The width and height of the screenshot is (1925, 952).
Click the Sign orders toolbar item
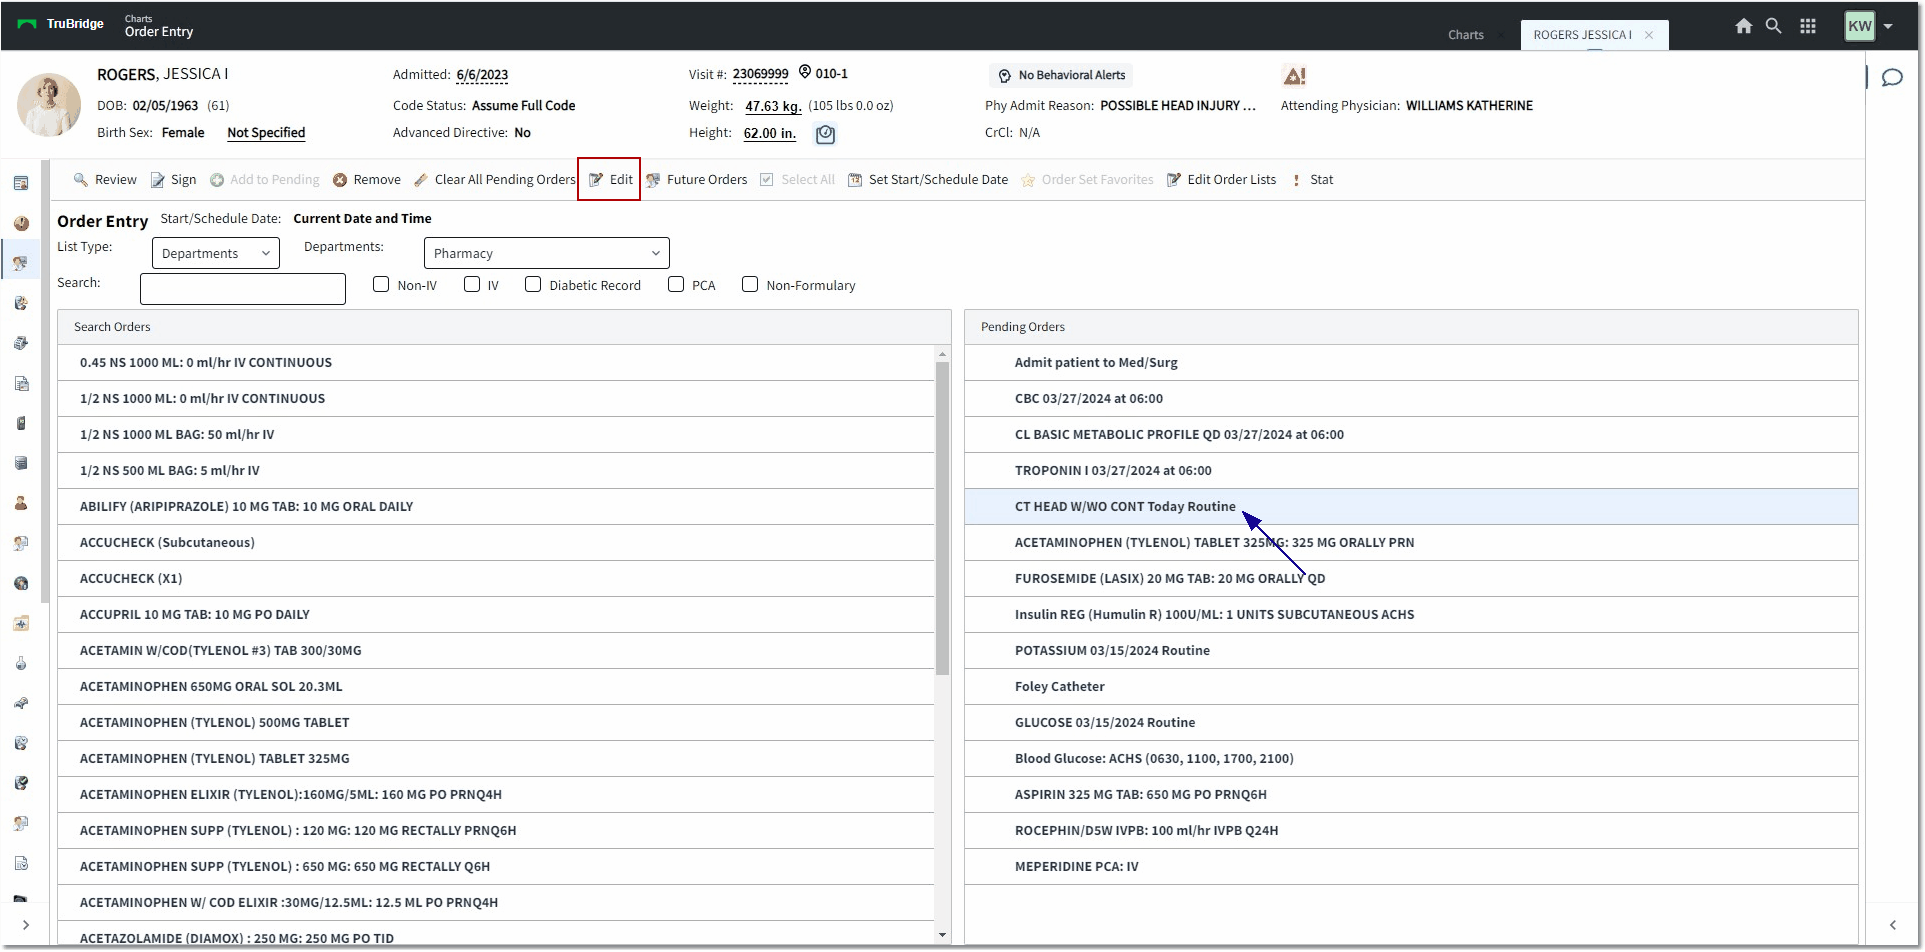(173, 180)
